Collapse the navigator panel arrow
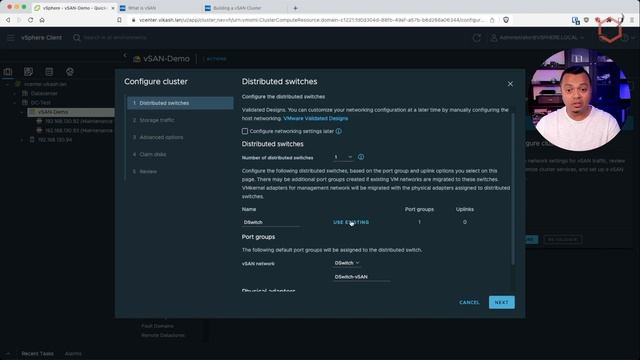Screen dimensions: 640x360 point(125,55)
